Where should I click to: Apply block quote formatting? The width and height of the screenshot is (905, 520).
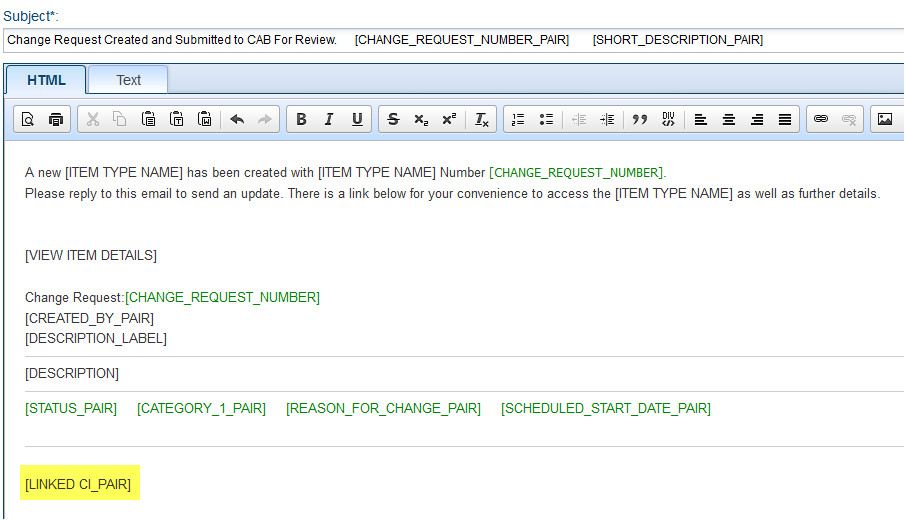tap(640, 119)
